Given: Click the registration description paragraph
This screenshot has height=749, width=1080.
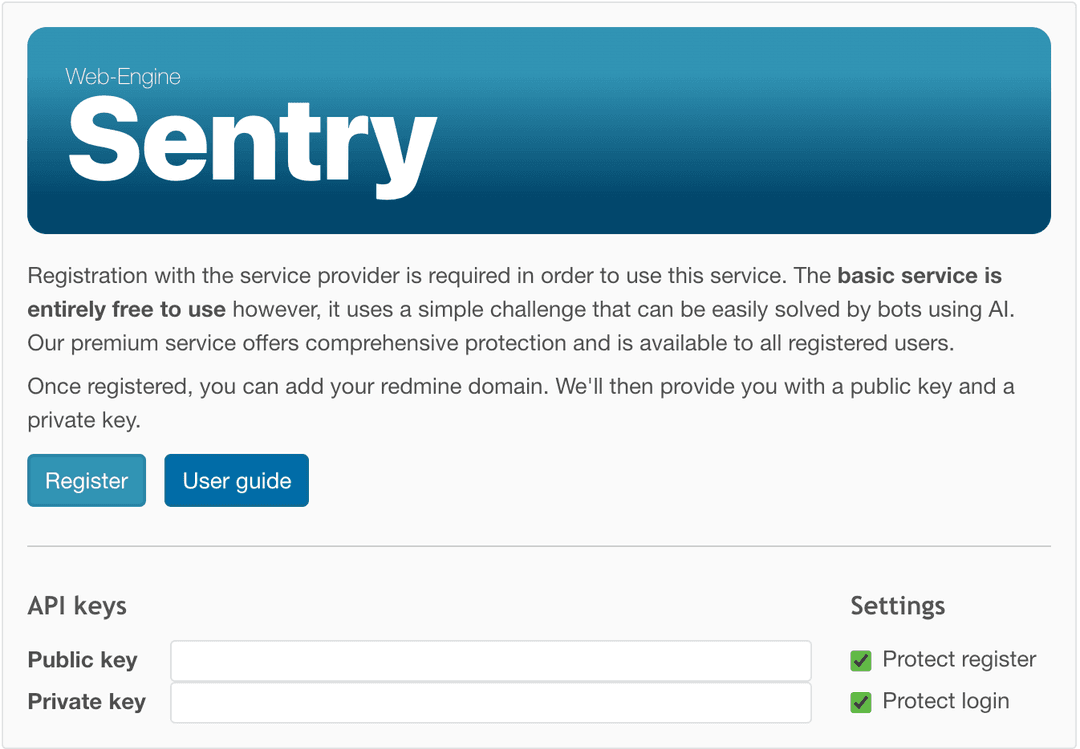Looking at the screenshot, I should pyautogui.click(x=520, y=309).
